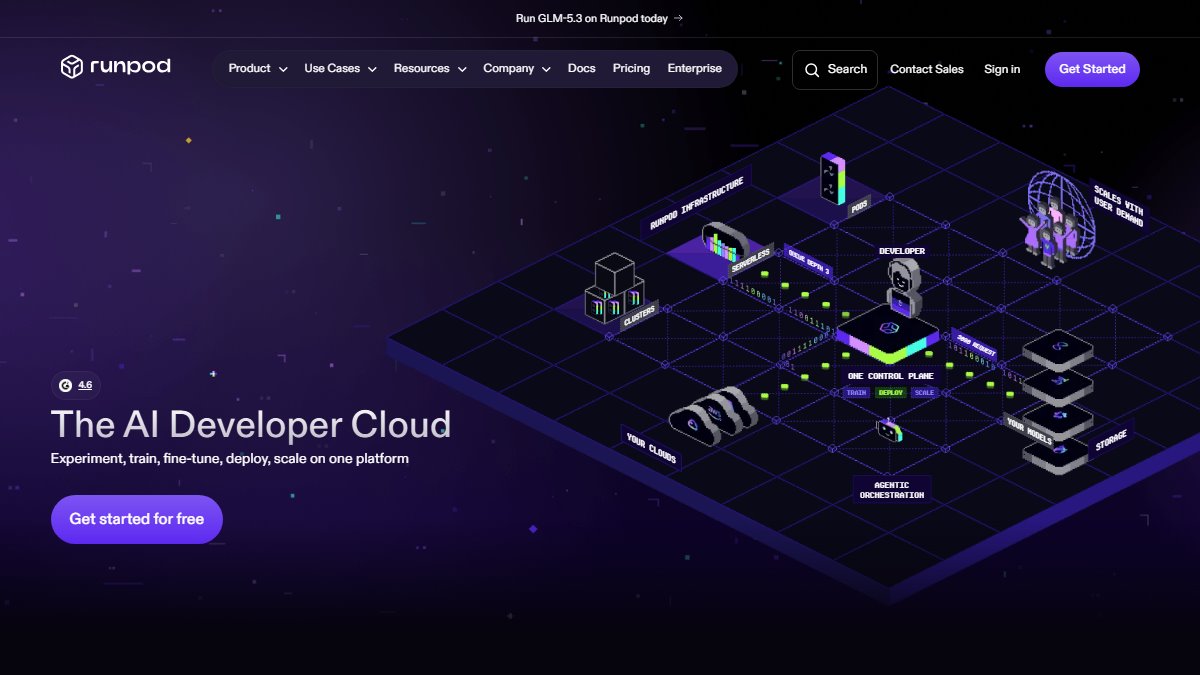This screenshot has height=675, width=1200.
Task: Click the Search input box
Action: 835,70
